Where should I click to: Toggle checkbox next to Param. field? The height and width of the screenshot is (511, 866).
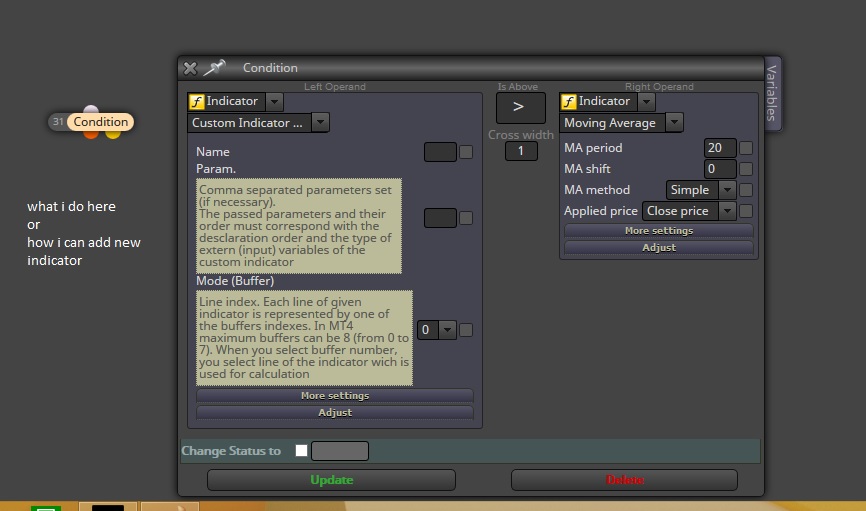[466, 218]
